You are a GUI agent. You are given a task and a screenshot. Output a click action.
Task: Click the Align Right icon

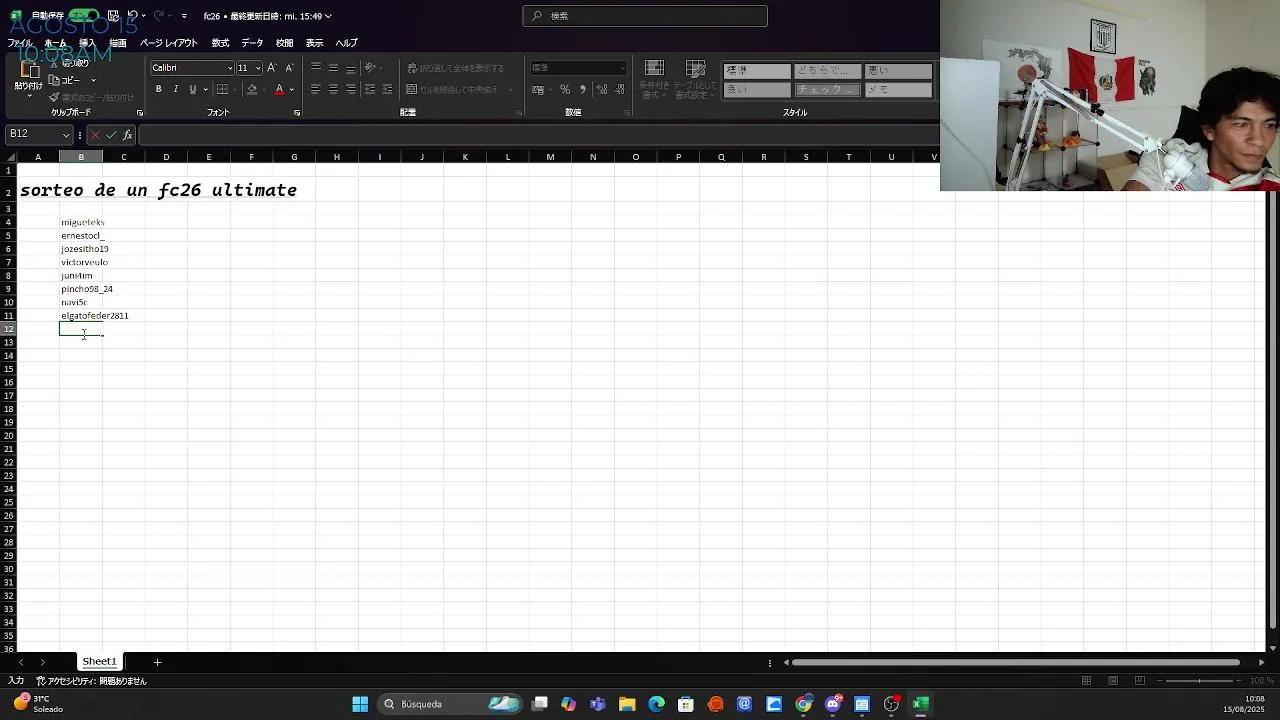350,89
